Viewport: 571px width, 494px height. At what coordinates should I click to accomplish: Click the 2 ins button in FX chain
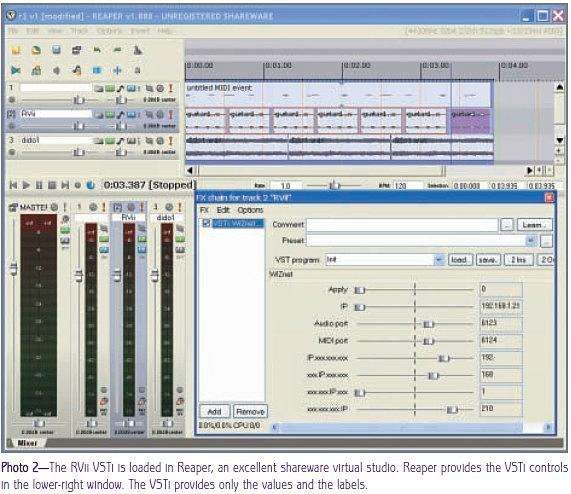(519, 260)
